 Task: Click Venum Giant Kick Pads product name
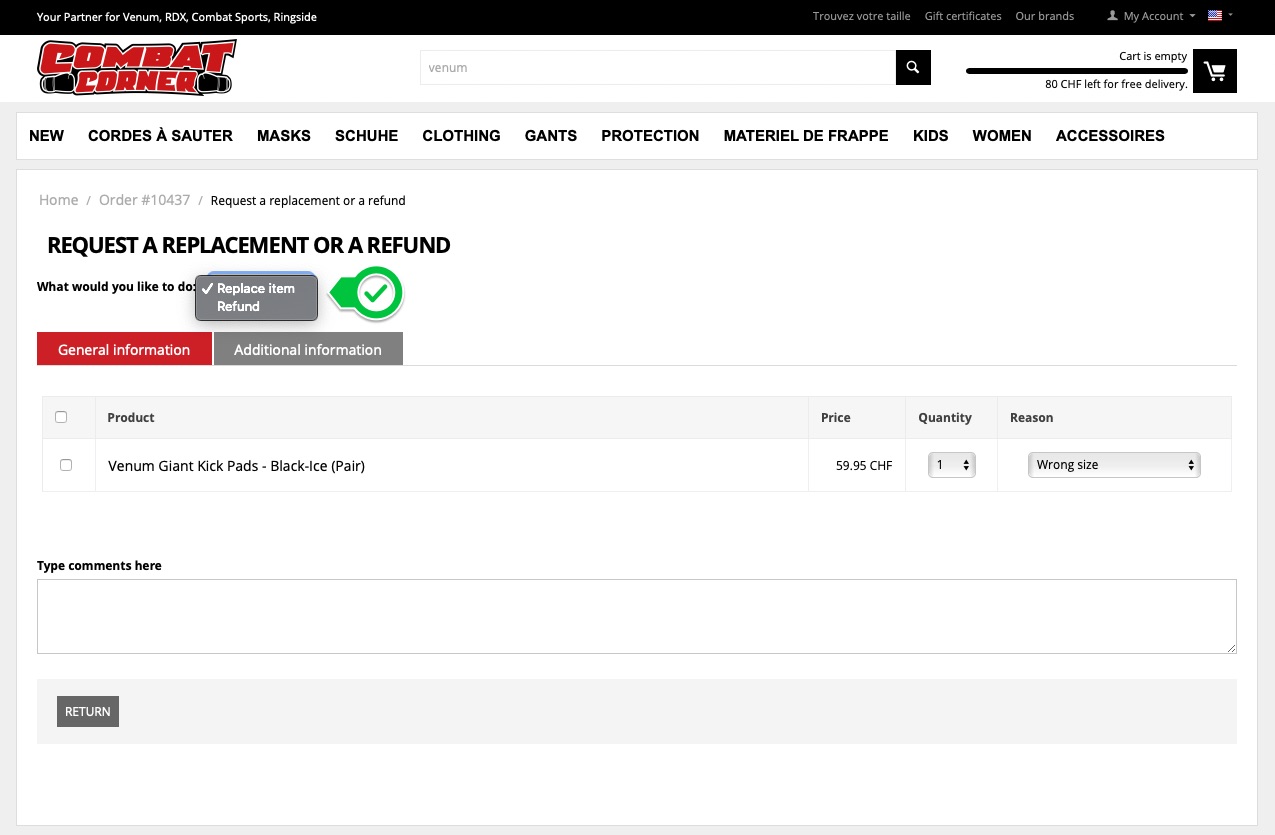(236, 465)
